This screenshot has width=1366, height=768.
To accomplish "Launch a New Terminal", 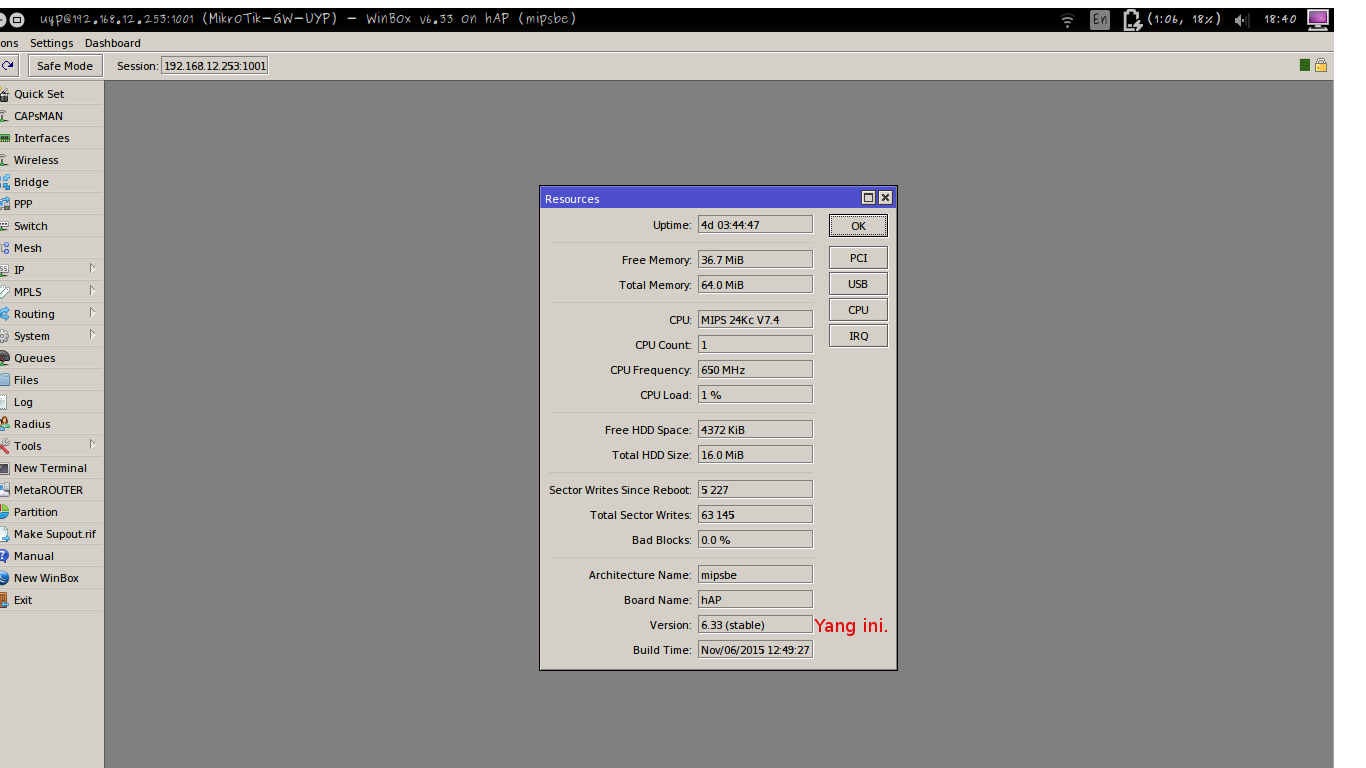I will coord(51,468).
